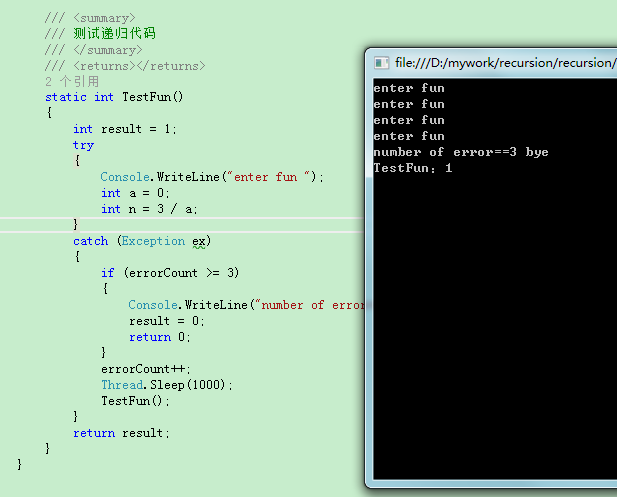Click the 'int n = 3 / a;' line

click(x=149, y=209)
